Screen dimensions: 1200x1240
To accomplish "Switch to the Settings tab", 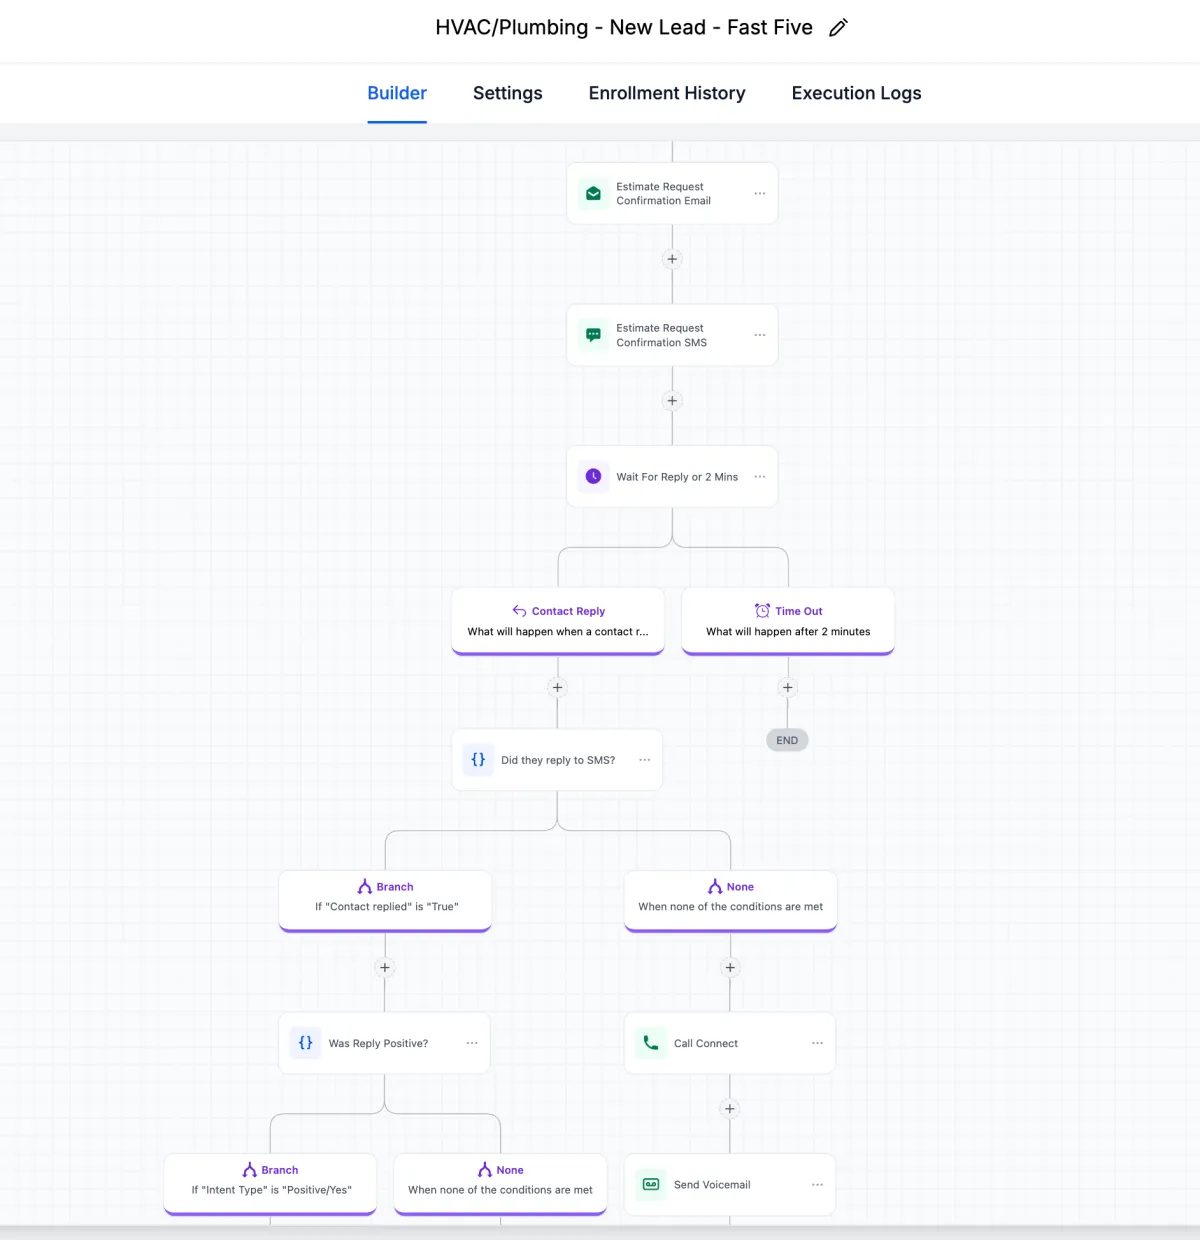I will click(507, 93).
